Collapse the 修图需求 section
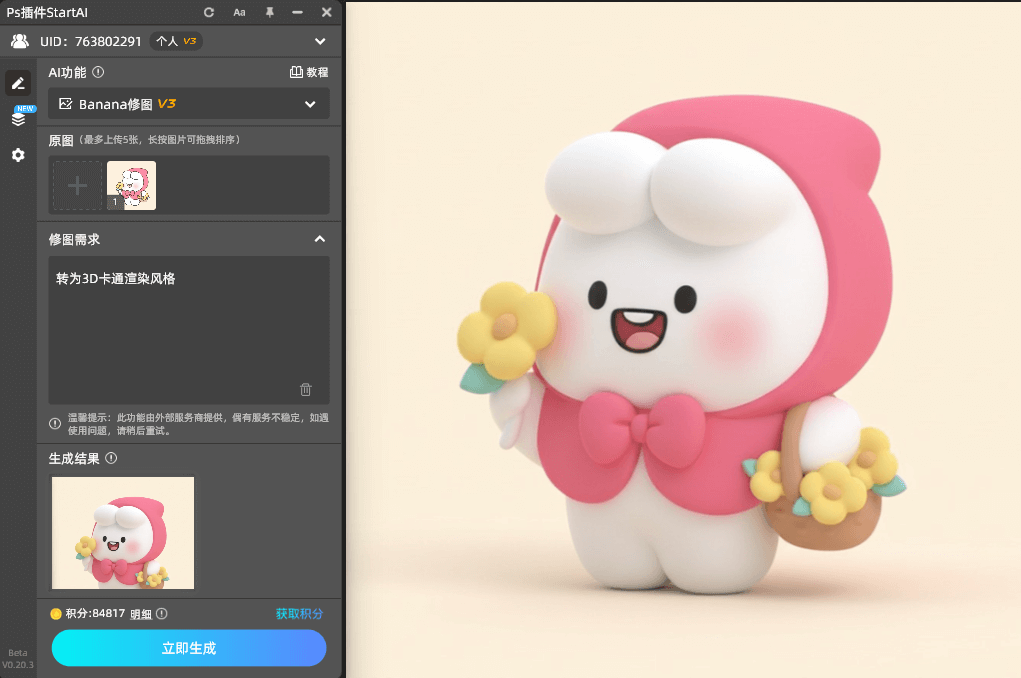Viewport: 1021px width, 678px height. [x=320, y=239]
